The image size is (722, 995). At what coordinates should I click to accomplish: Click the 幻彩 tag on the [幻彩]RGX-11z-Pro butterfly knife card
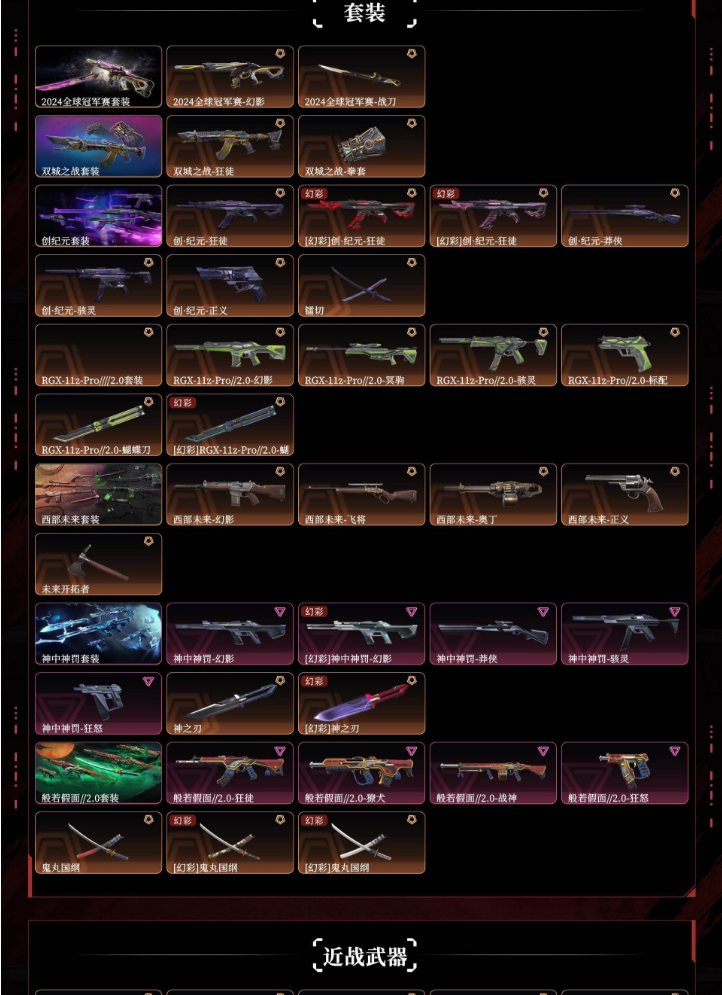coord(184,403)
